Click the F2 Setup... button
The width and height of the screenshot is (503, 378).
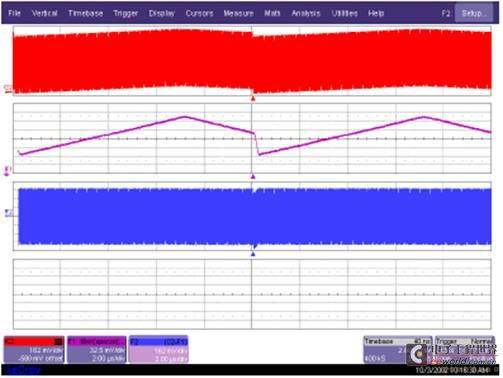click(474, 13)
